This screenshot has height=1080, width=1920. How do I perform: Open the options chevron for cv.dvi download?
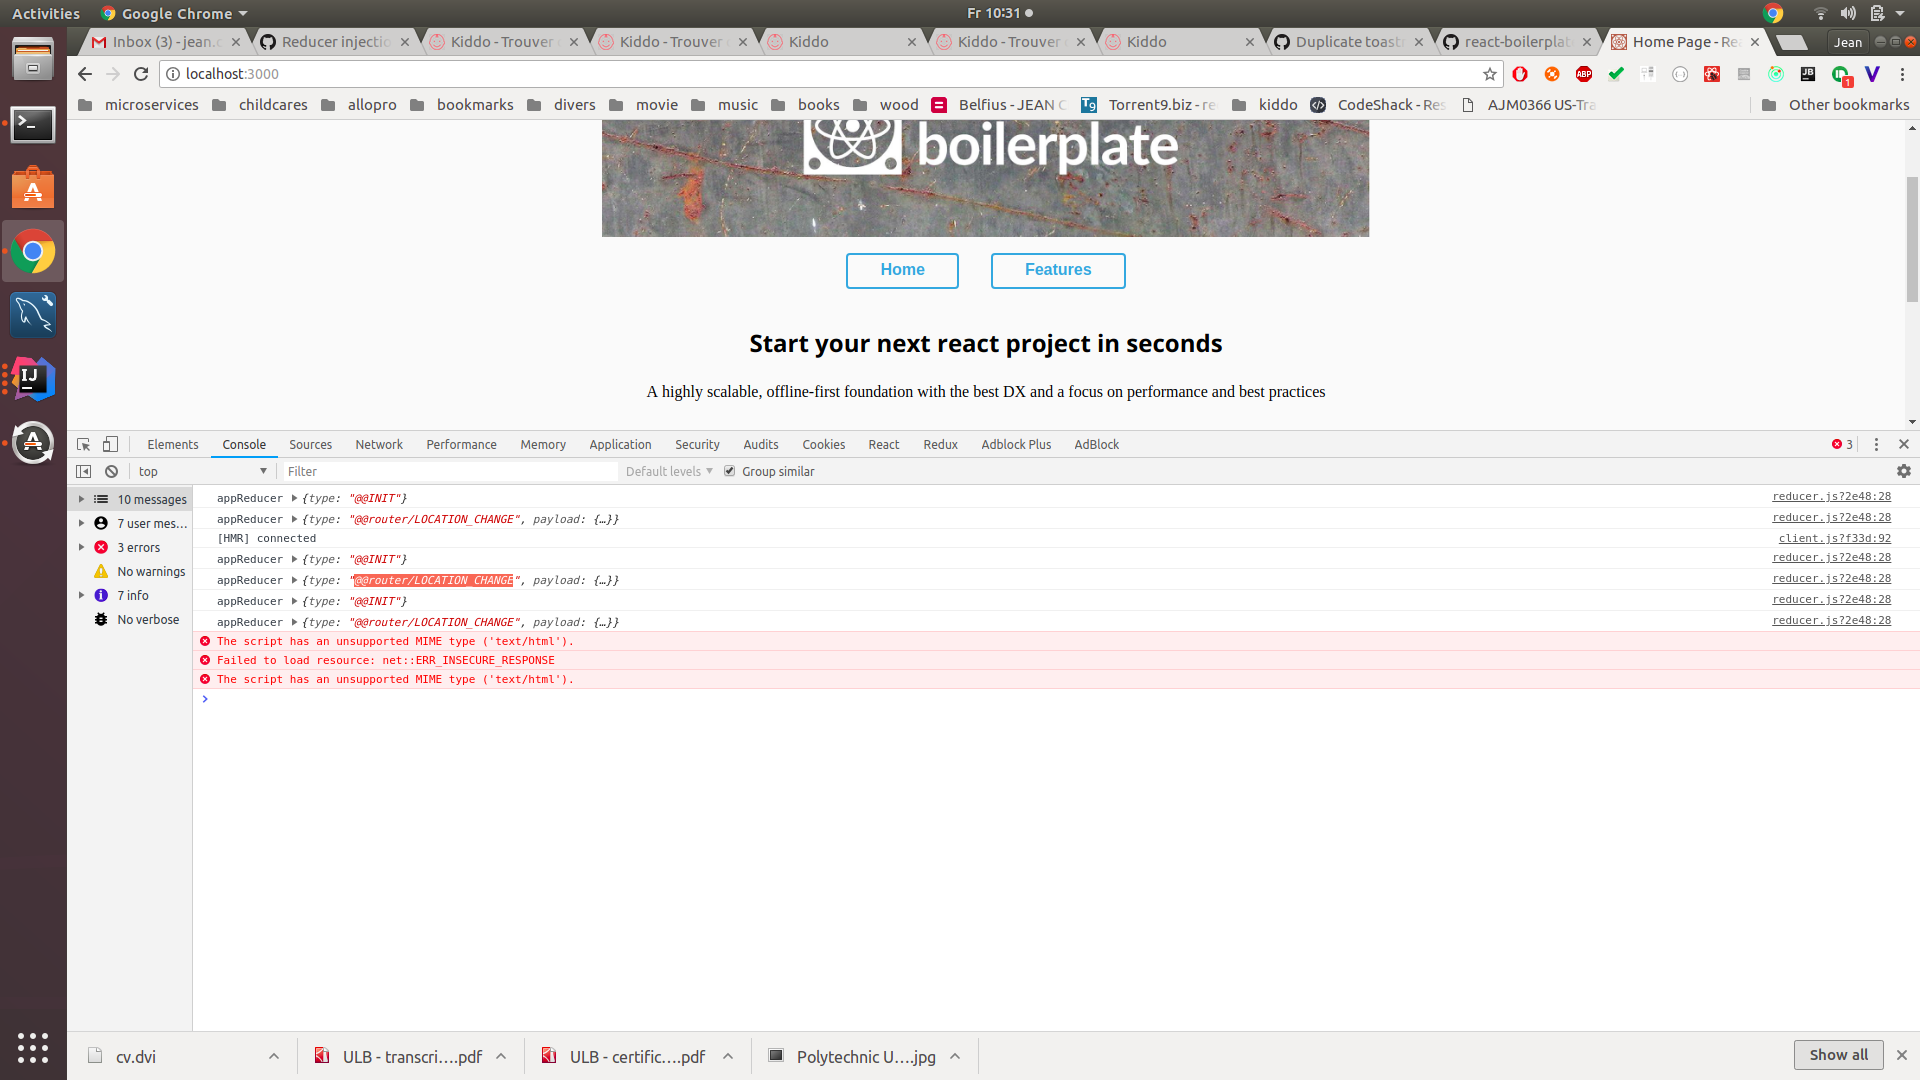(273, 1056)
